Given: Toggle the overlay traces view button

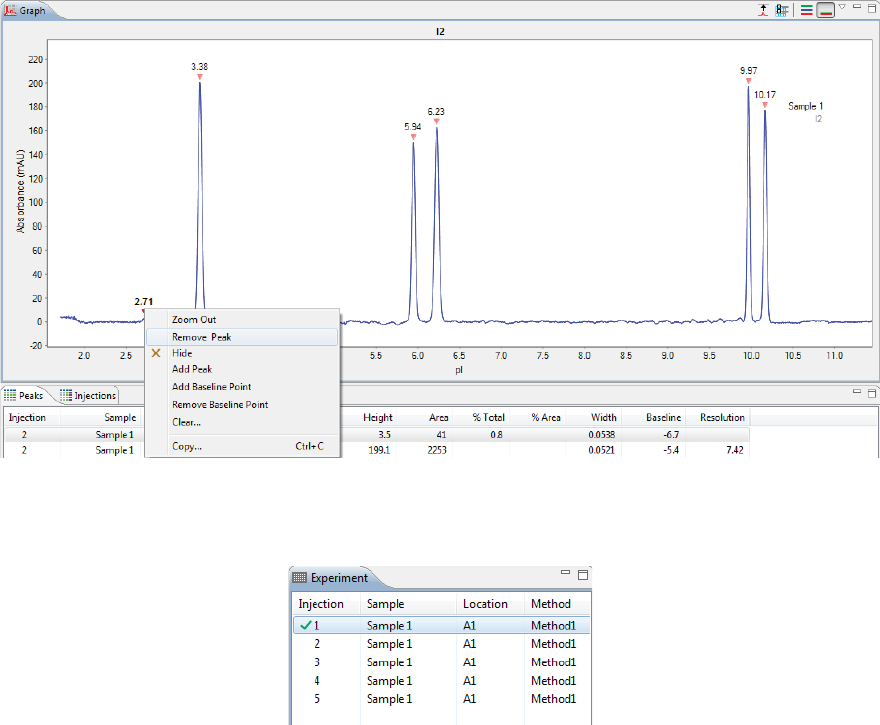Looking at the screenshot, I should tap(825, 10).
